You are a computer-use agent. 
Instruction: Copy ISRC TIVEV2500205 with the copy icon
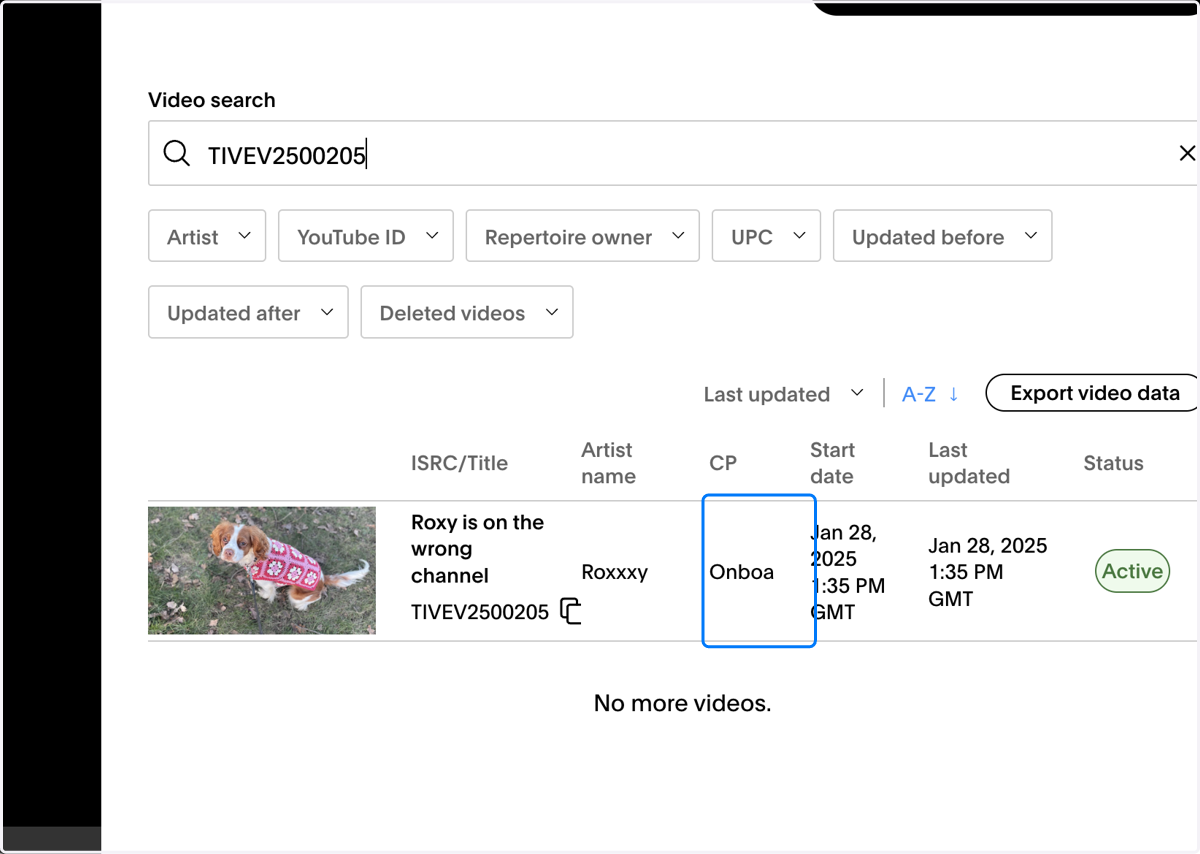[570, 611]
